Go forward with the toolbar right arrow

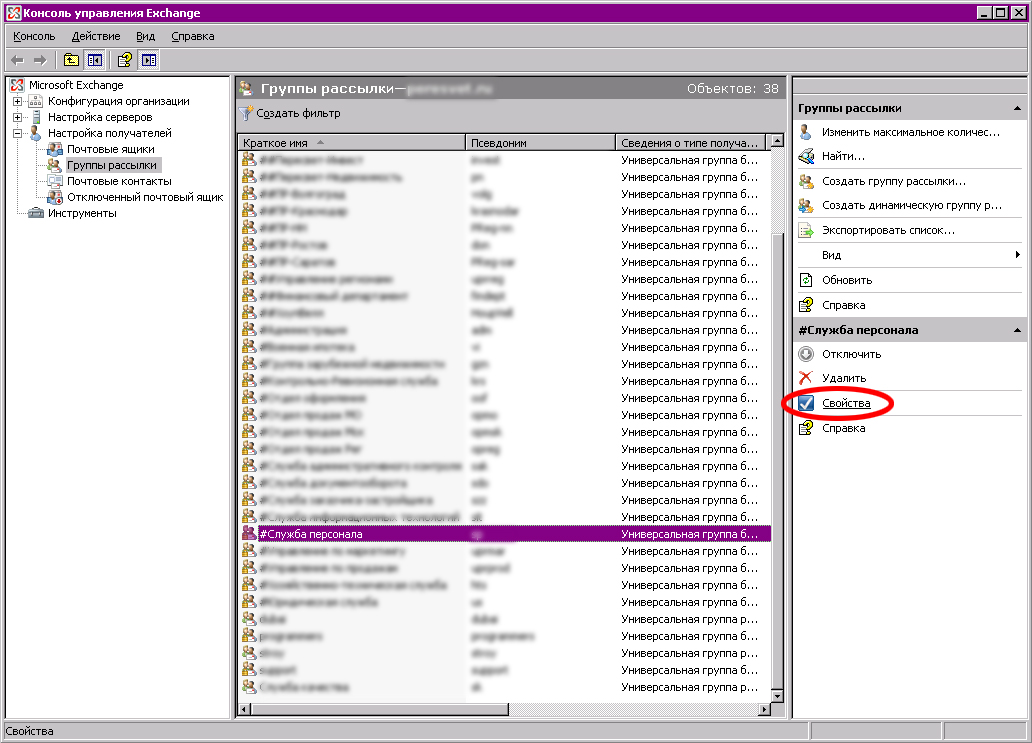(40, 61)
